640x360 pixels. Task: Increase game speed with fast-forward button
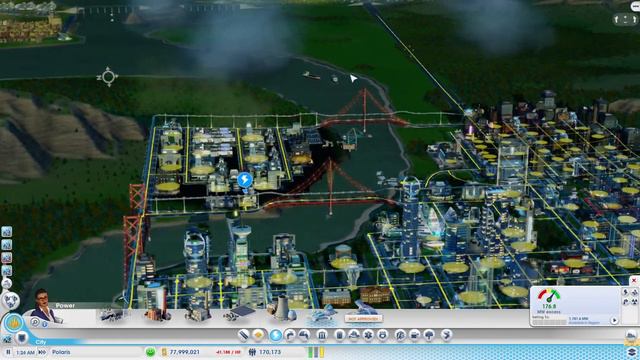[x=42, y=352]
